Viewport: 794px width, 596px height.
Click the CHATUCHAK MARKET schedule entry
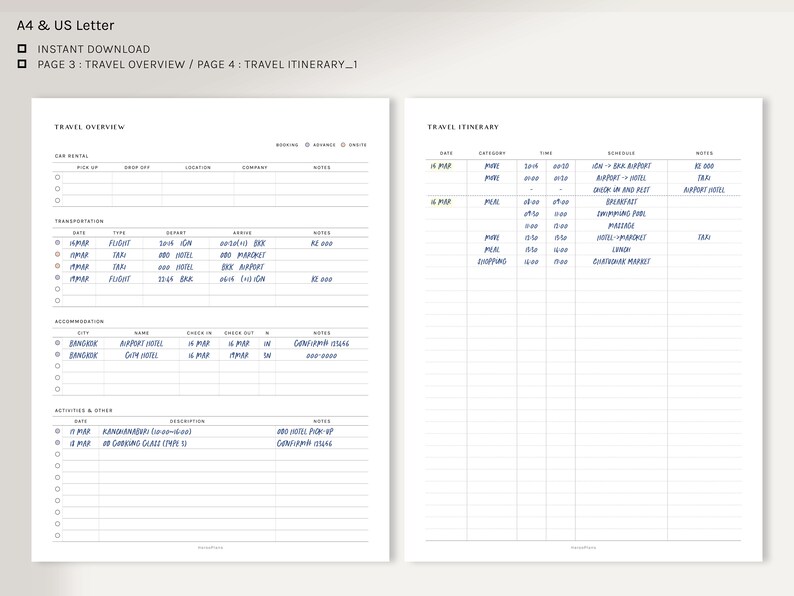pos(621,262)
